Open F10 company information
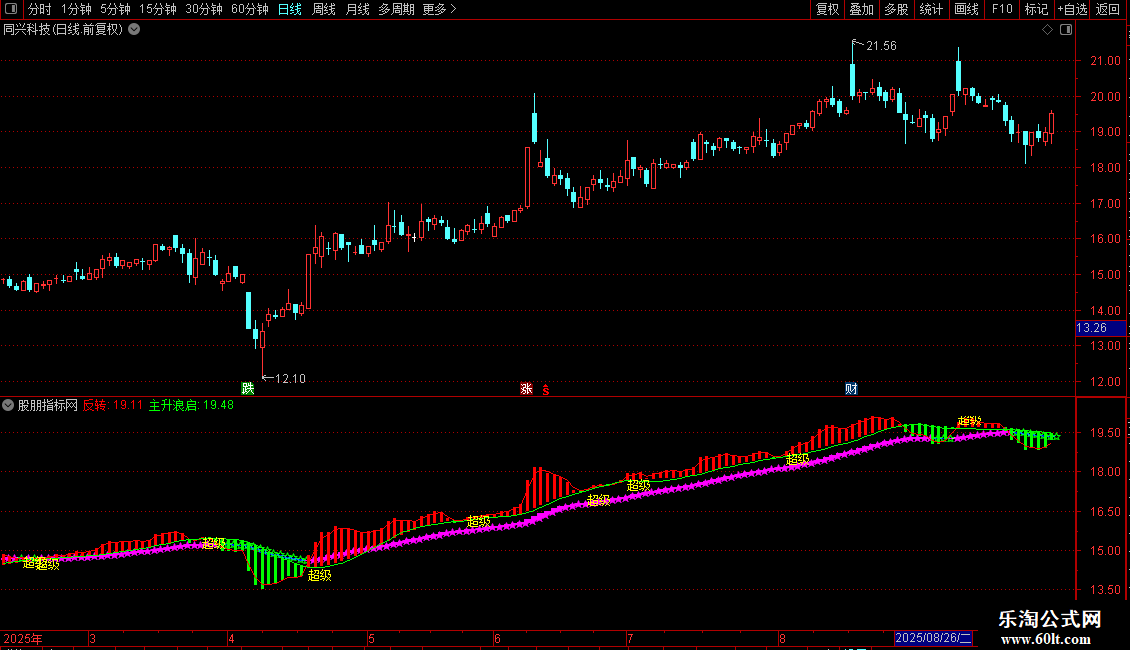This screenshot has width=1130, height=650. [1002, 9]
